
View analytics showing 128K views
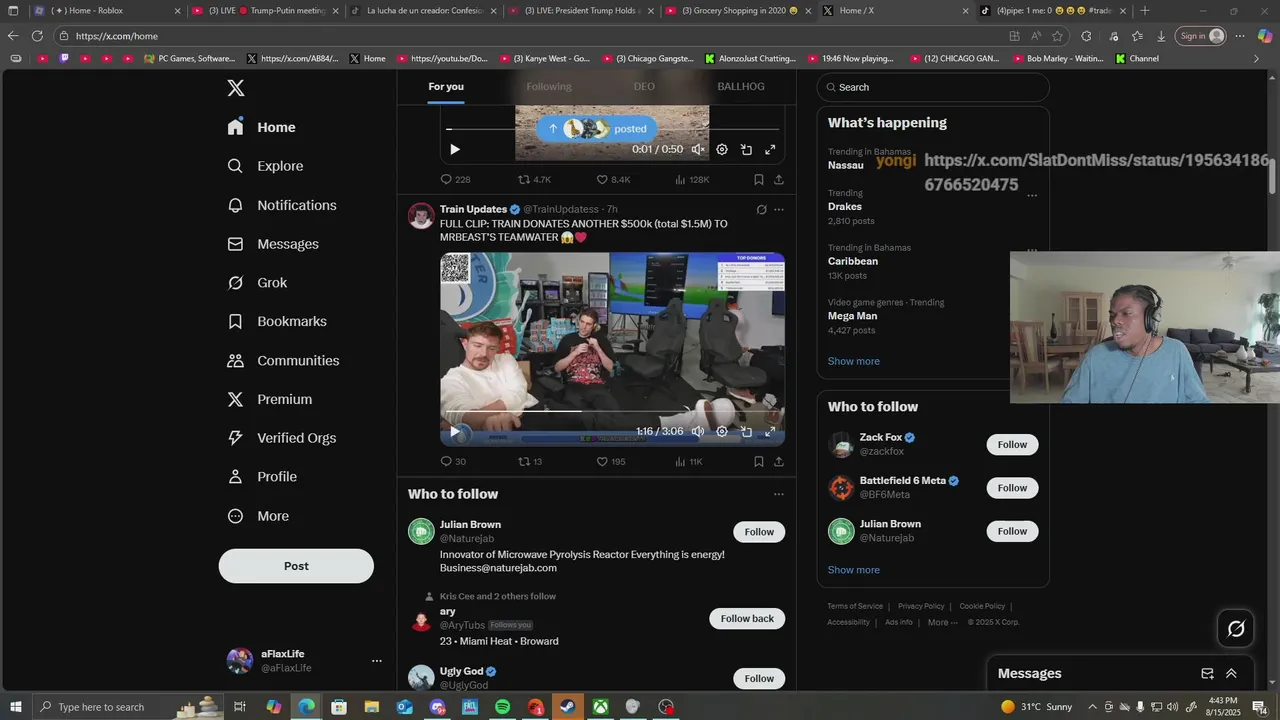692,180
